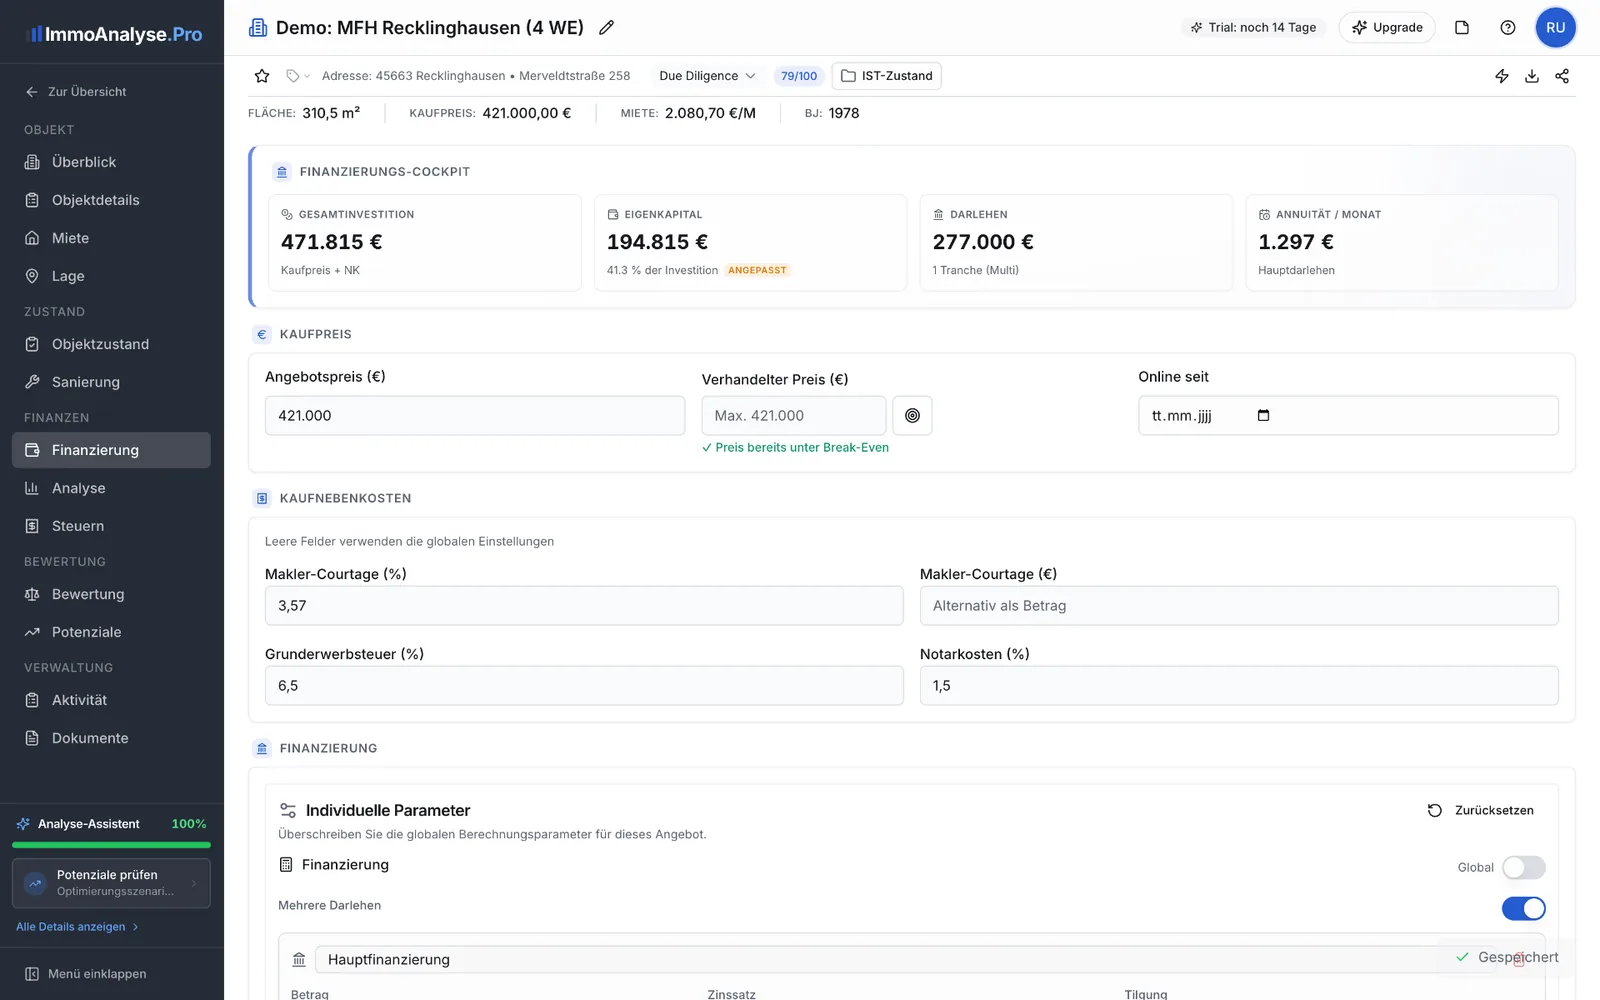Open Potenziale prüfen suggestion card
The width and height of the screenshot is (1600, 1000).
coord(111,883)
